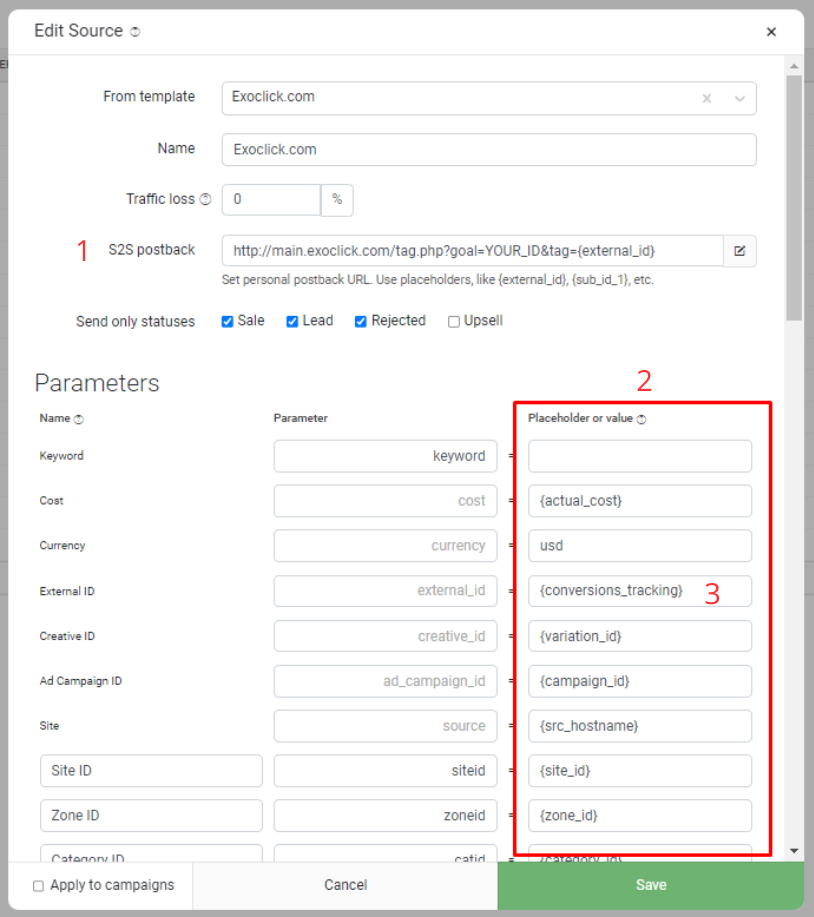Click the usd value field

click(640, 546)
